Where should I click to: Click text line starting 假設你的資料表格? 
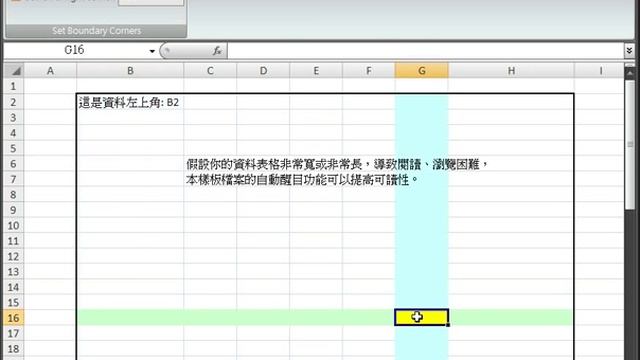[x=337, y=164]
